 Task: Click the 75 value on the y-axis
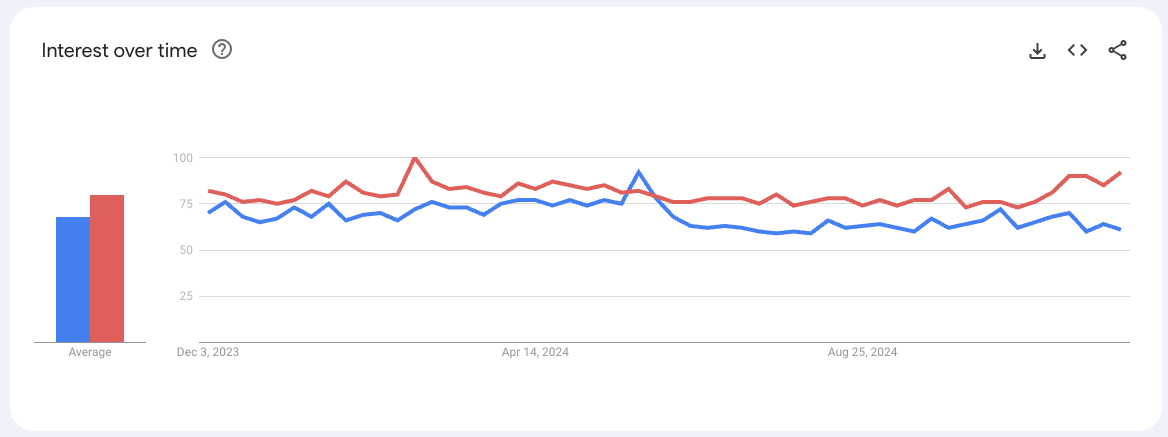[182, 204]
